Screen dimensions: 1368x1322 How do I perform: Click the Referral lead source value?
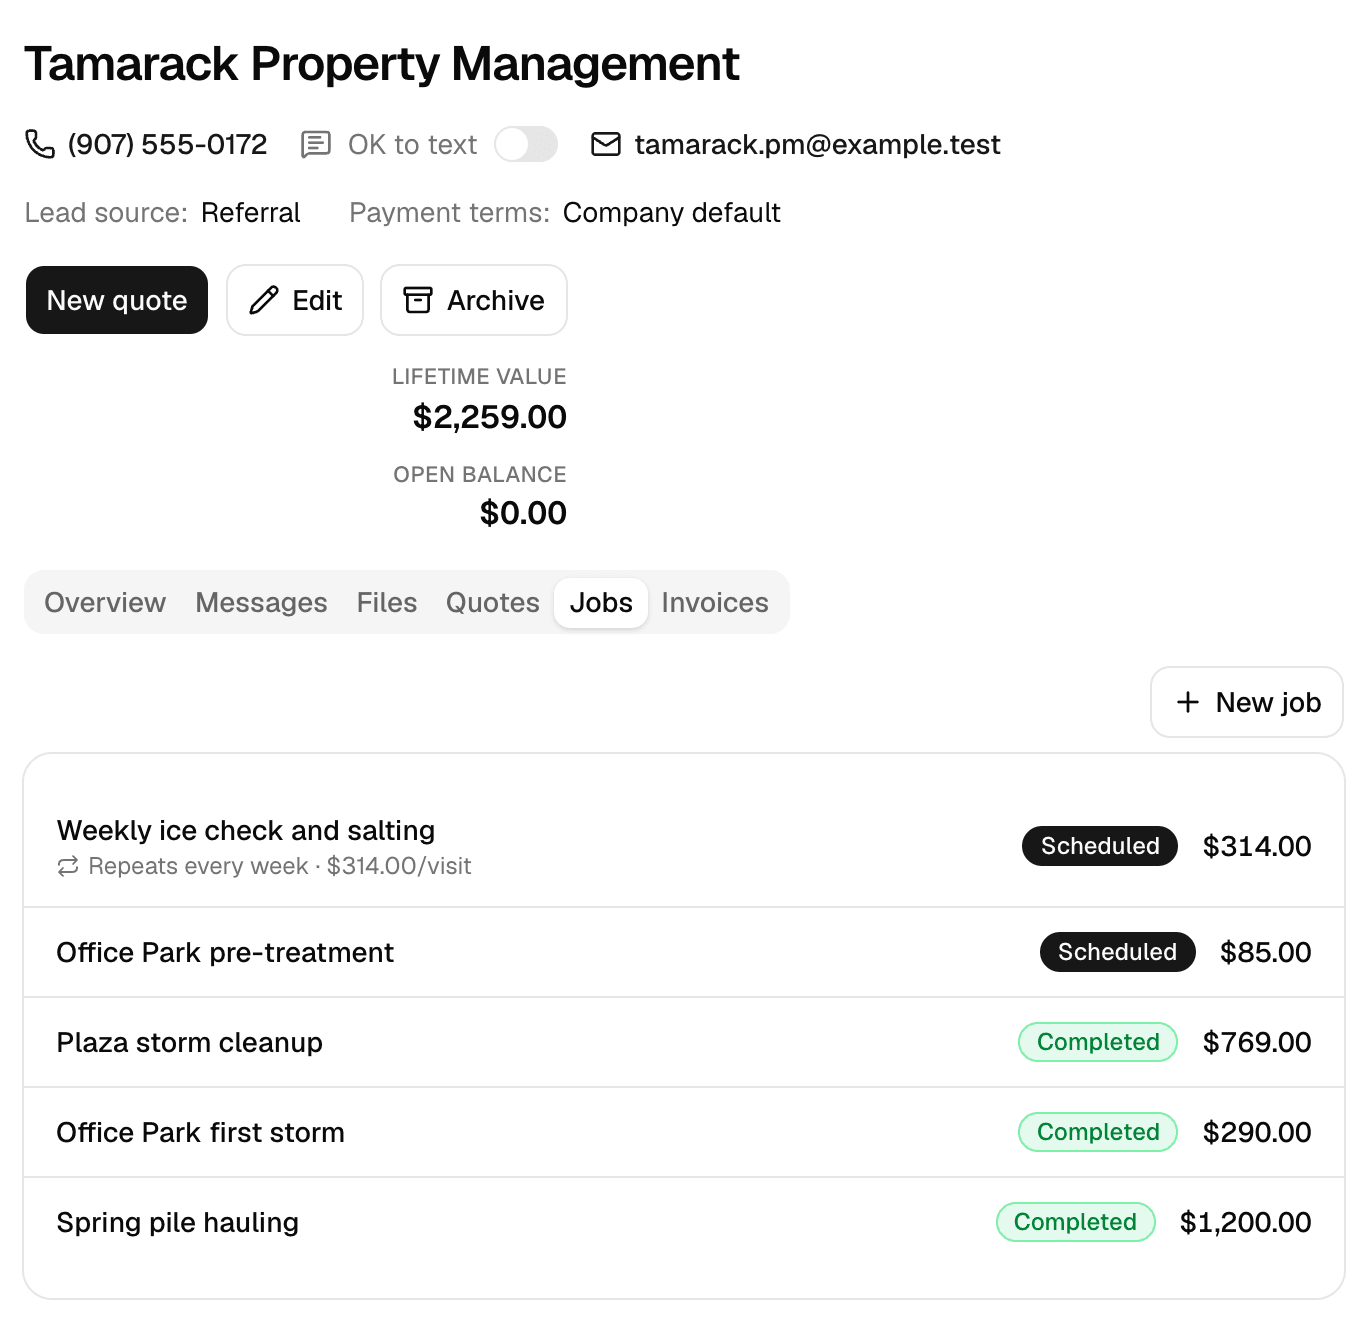point(251,212)
